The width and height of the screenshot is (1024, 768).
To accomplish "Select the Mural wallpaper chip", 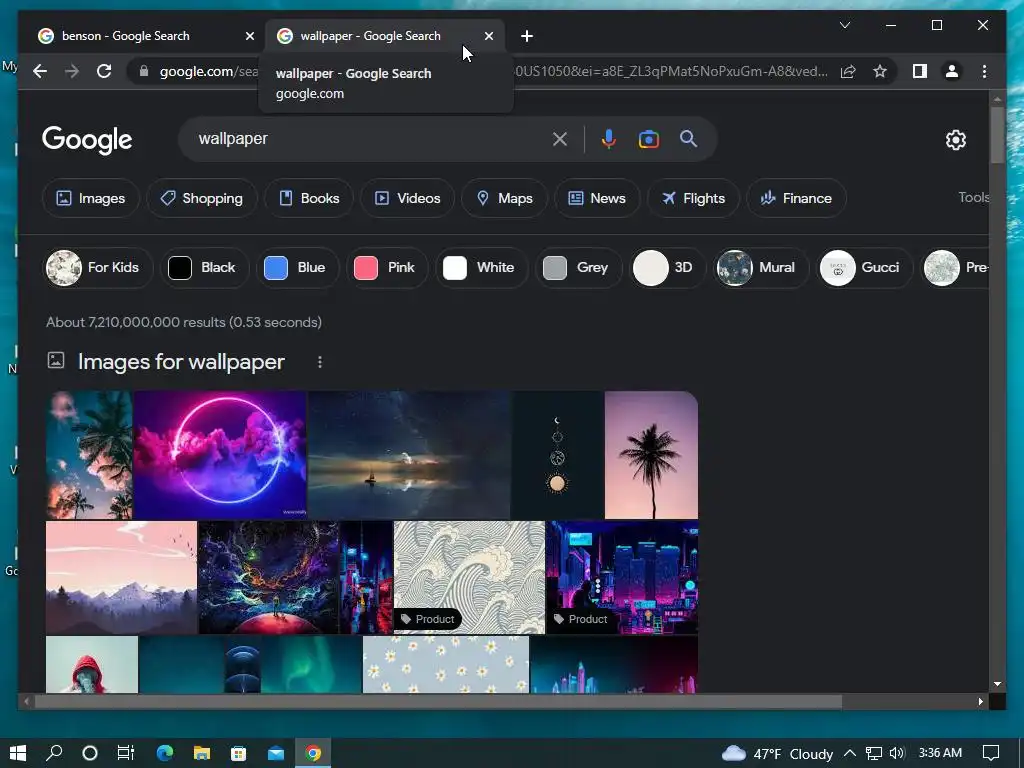I will [x=761, y=268].
